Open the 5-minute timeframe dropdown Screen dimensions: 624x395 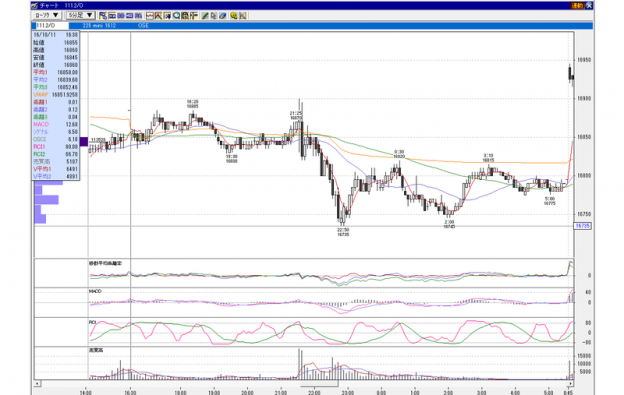pyautogui.click(x=80, y=16)
